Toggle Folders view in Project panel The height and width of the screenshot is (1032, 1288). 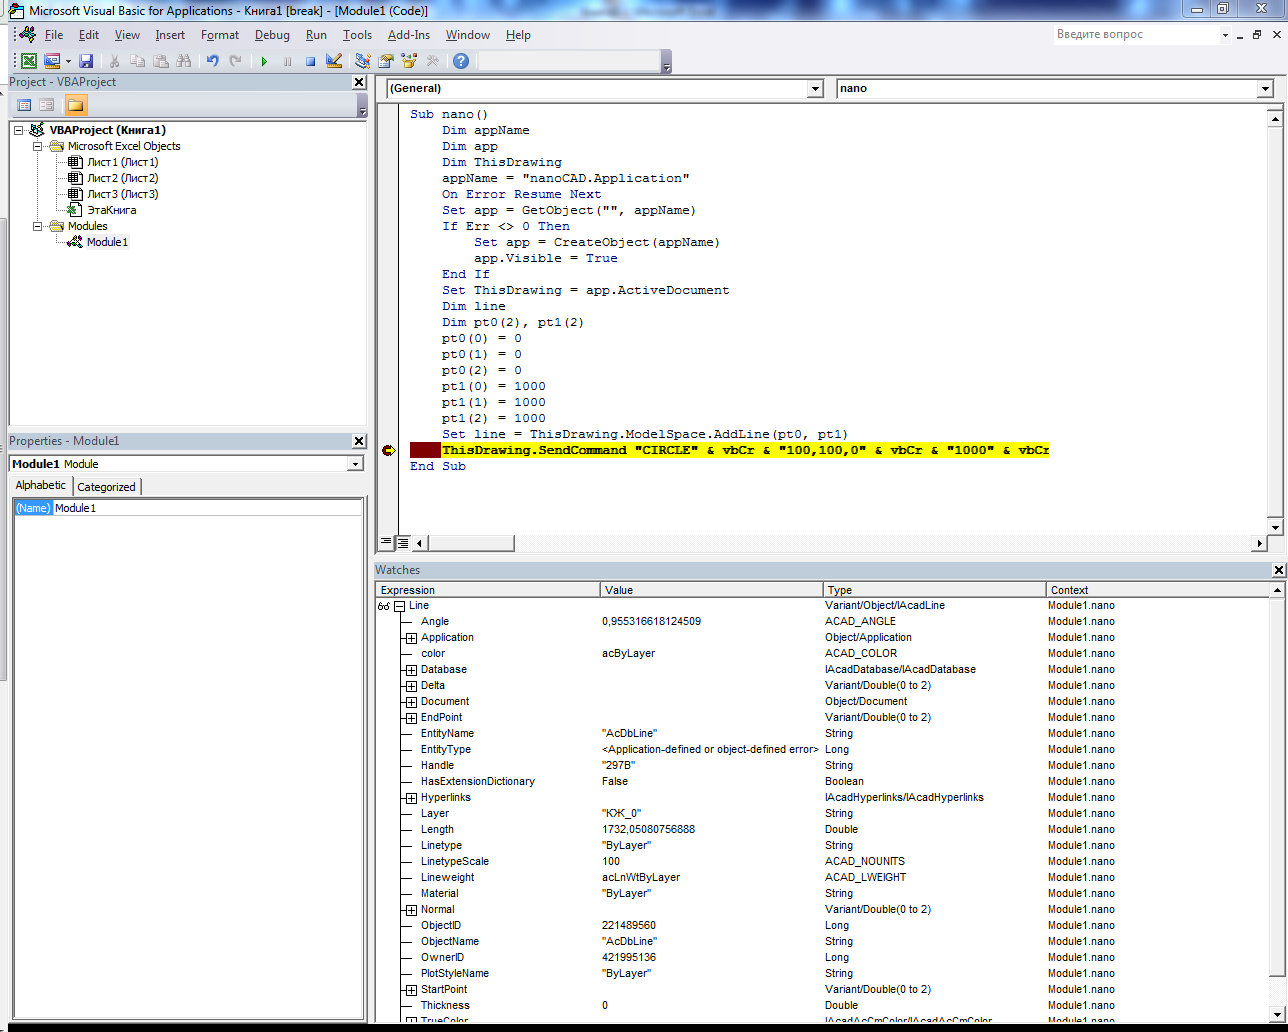point(75,105)
